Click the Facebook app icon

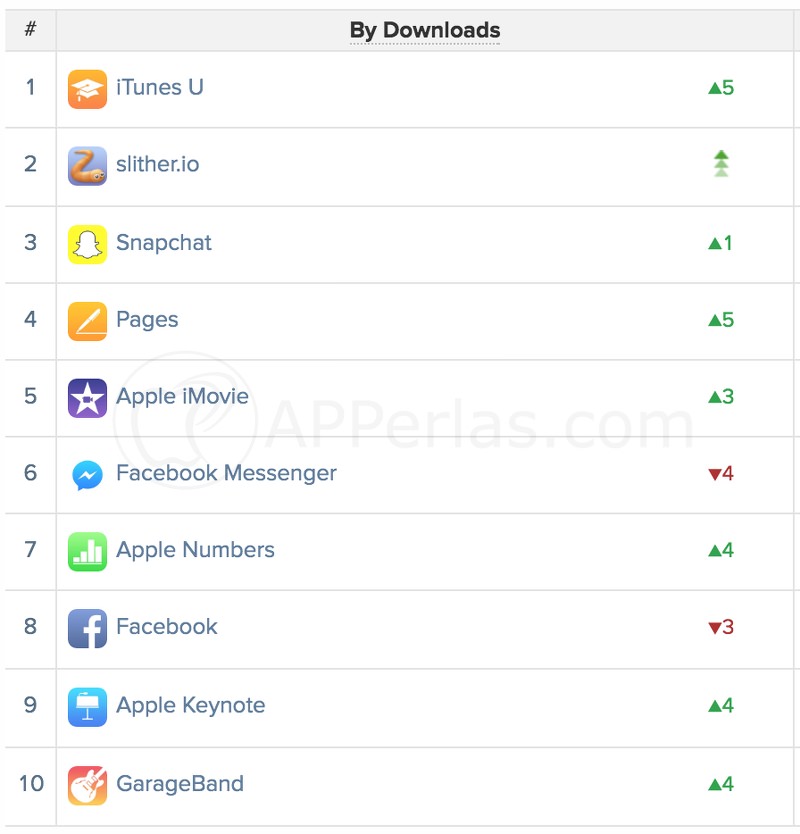pos(87,629)
